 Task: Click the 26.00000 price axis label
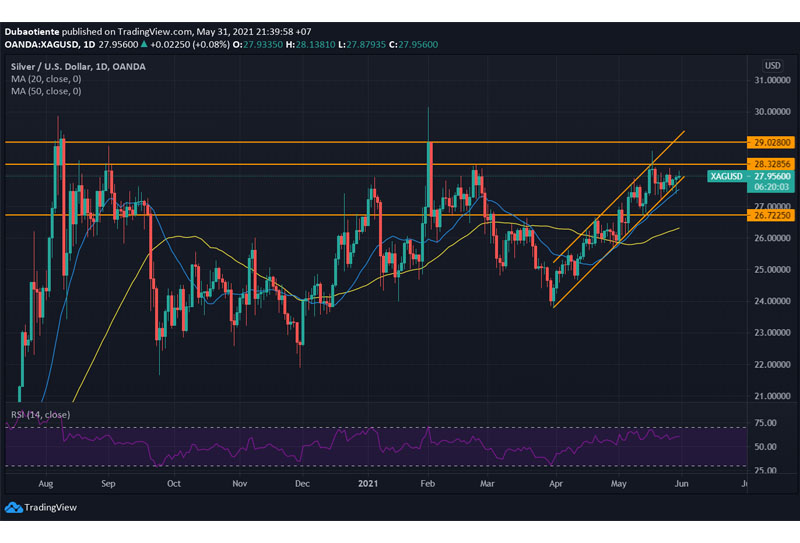tap(772, 238)
